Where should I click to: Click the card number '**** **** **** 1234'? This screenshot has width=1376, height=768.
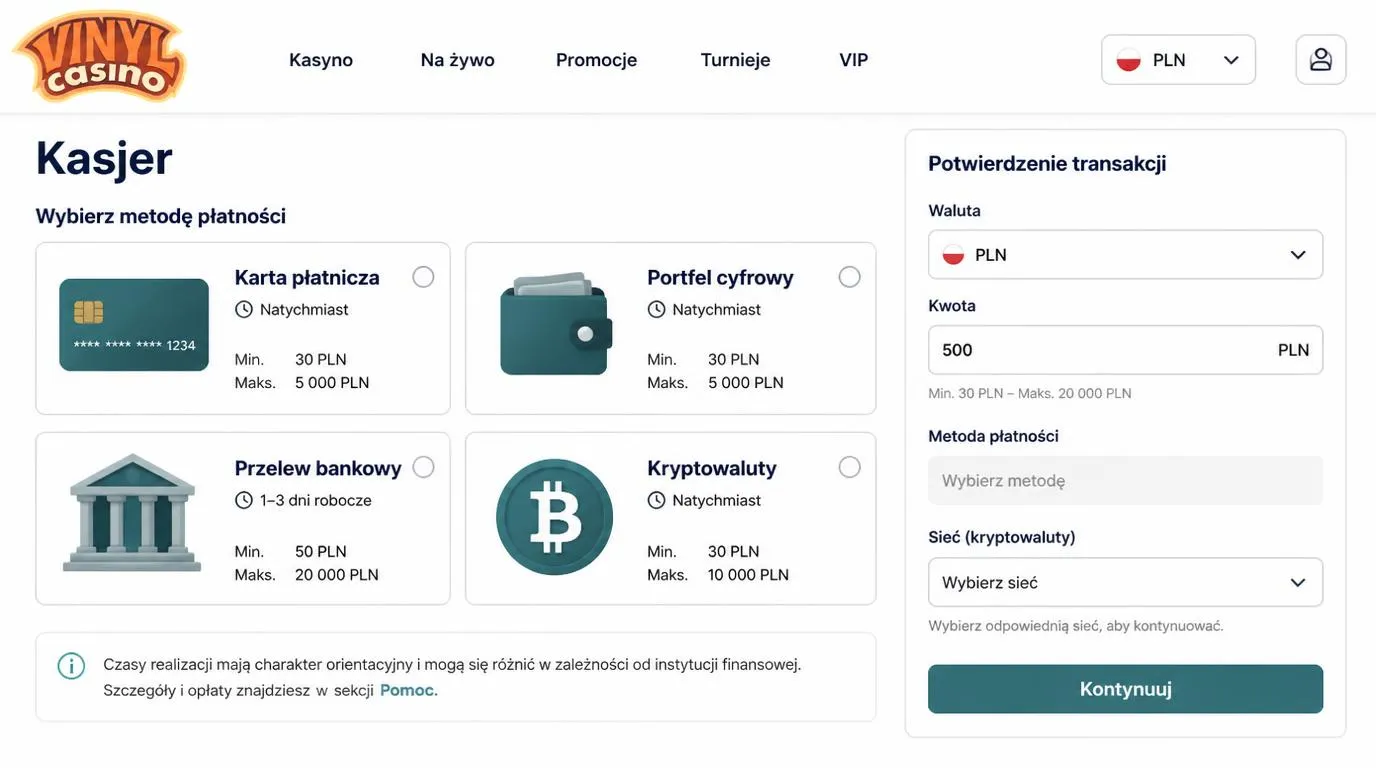coord(134,346)
